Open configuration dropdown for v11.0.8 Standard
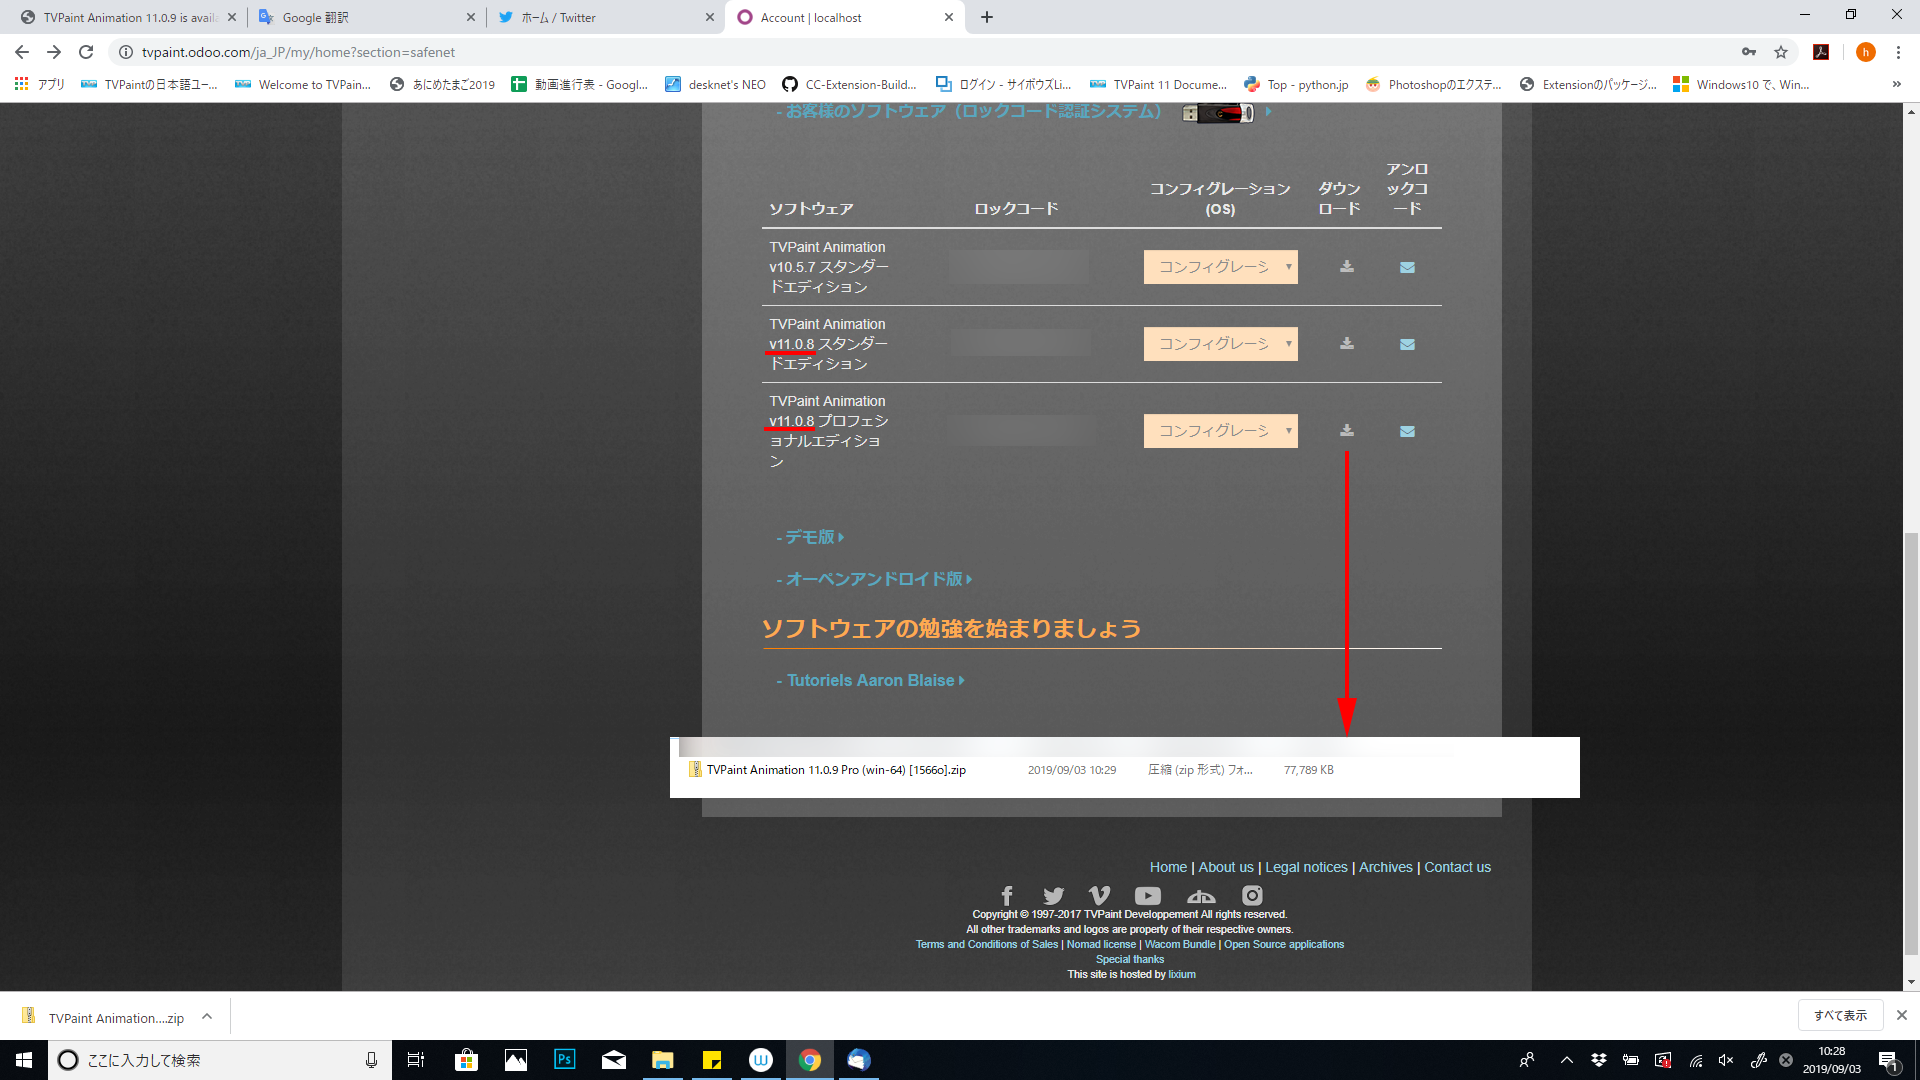 pyautogui.click(x=1220, y=344)
